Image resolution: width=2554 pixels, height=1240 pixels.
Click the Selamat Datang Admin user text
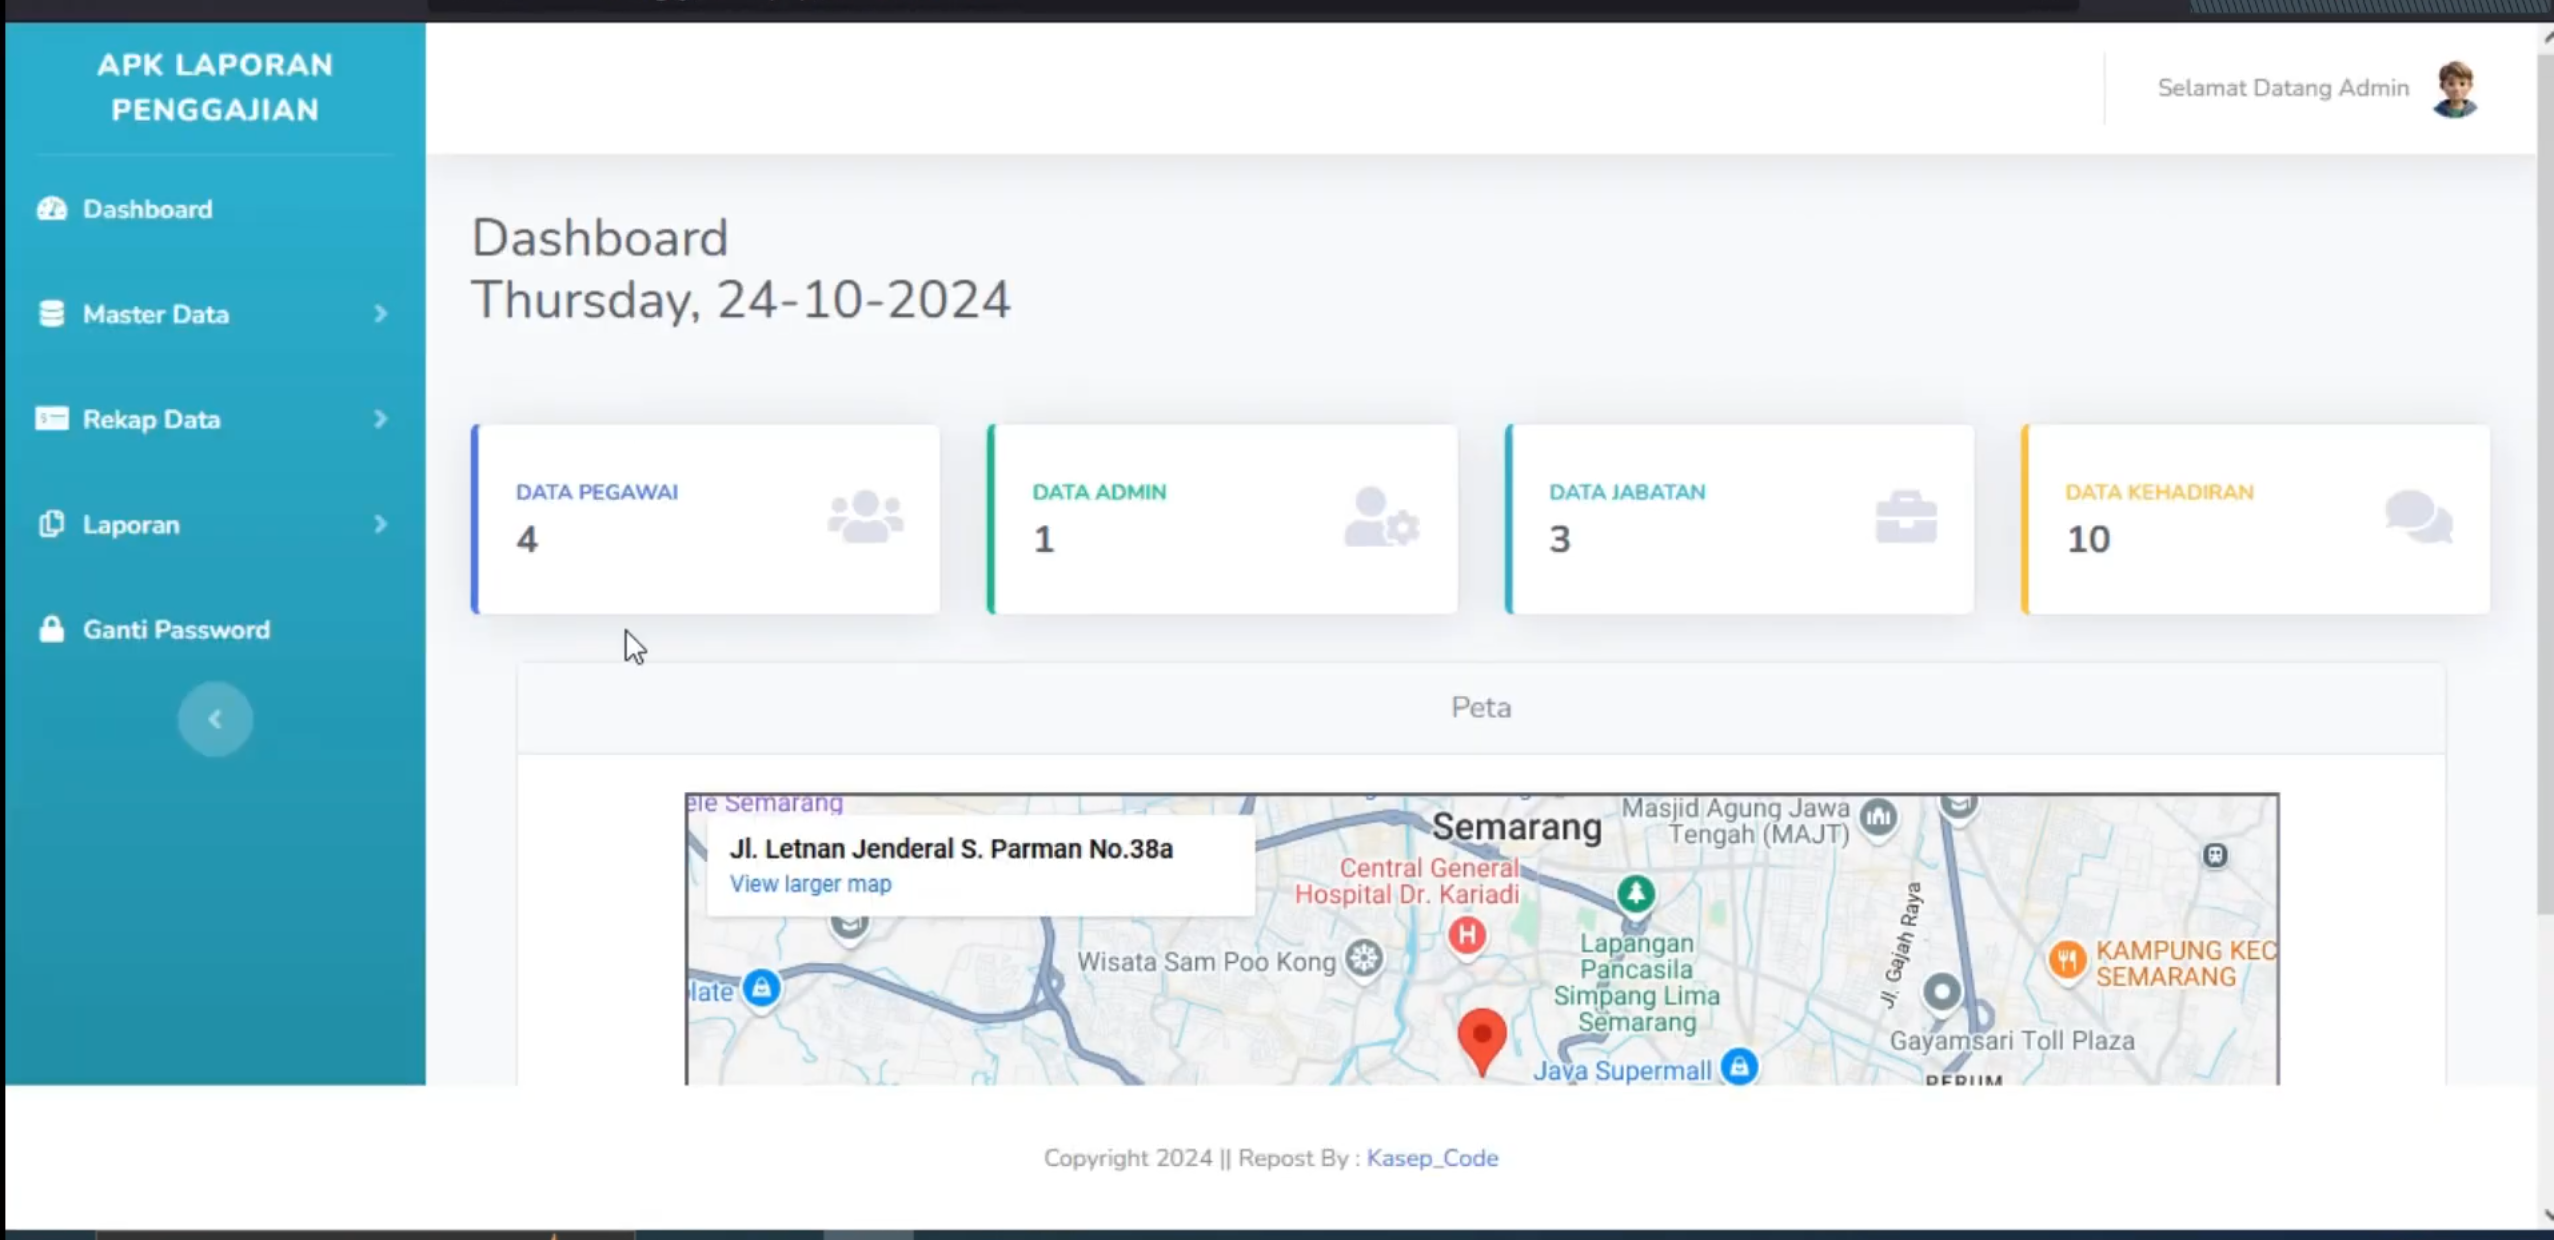[x=2283, y=88]
